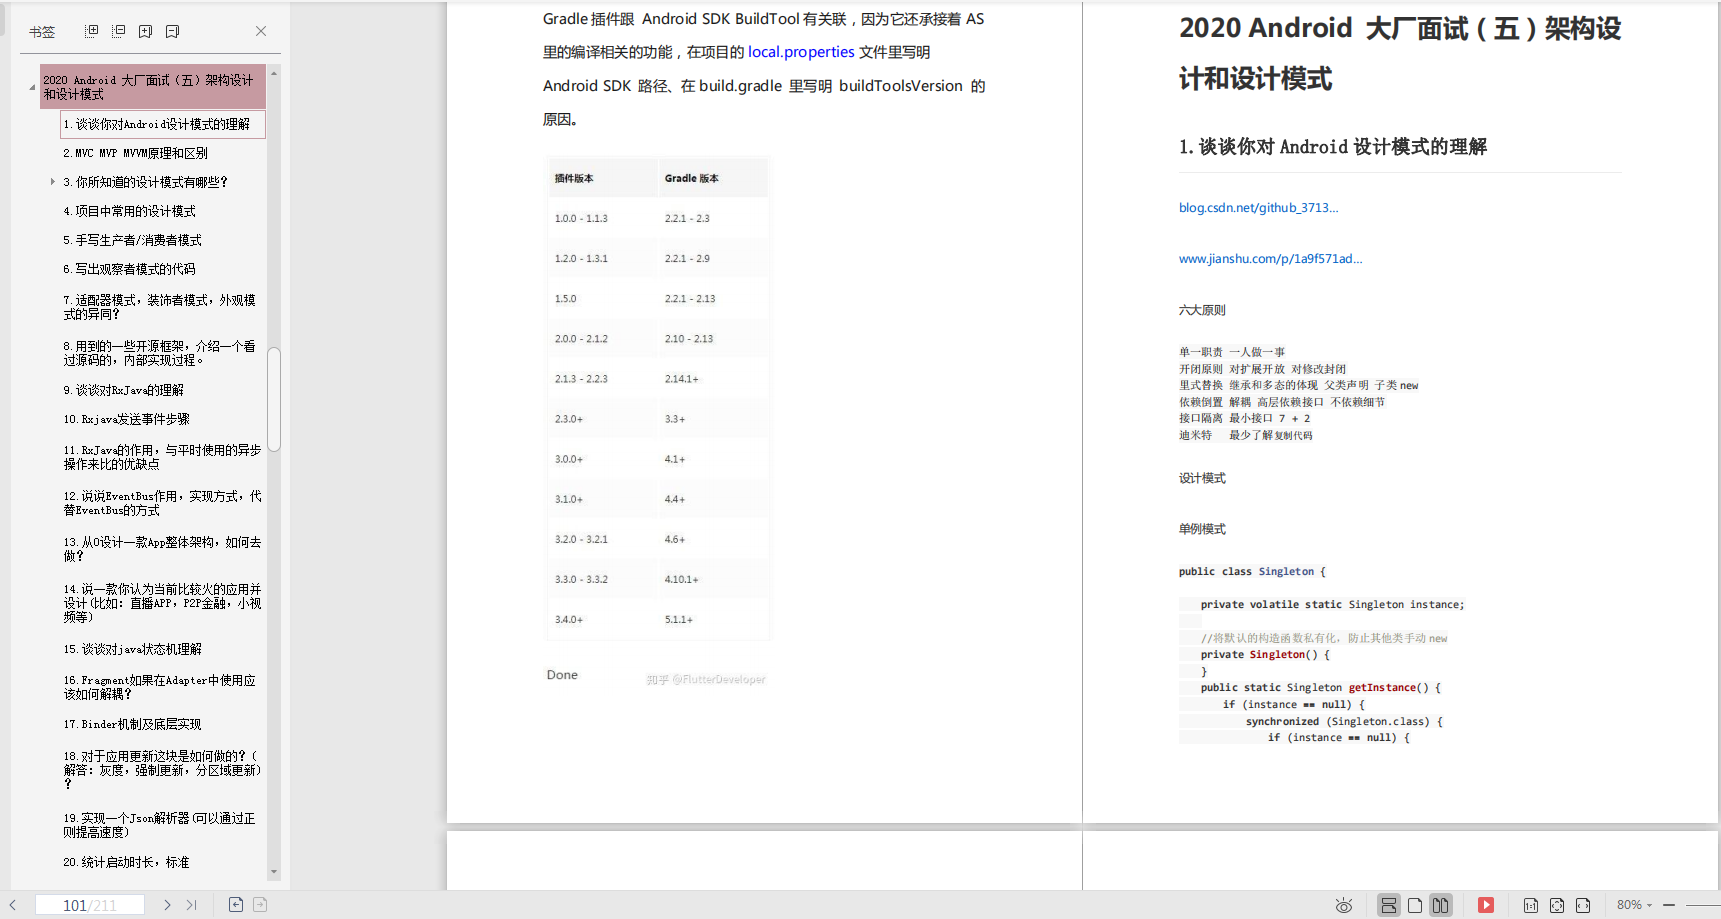Set actual size 1:1 zoom icon
The image size is (1721, 919).
(x=1531, y=905)
